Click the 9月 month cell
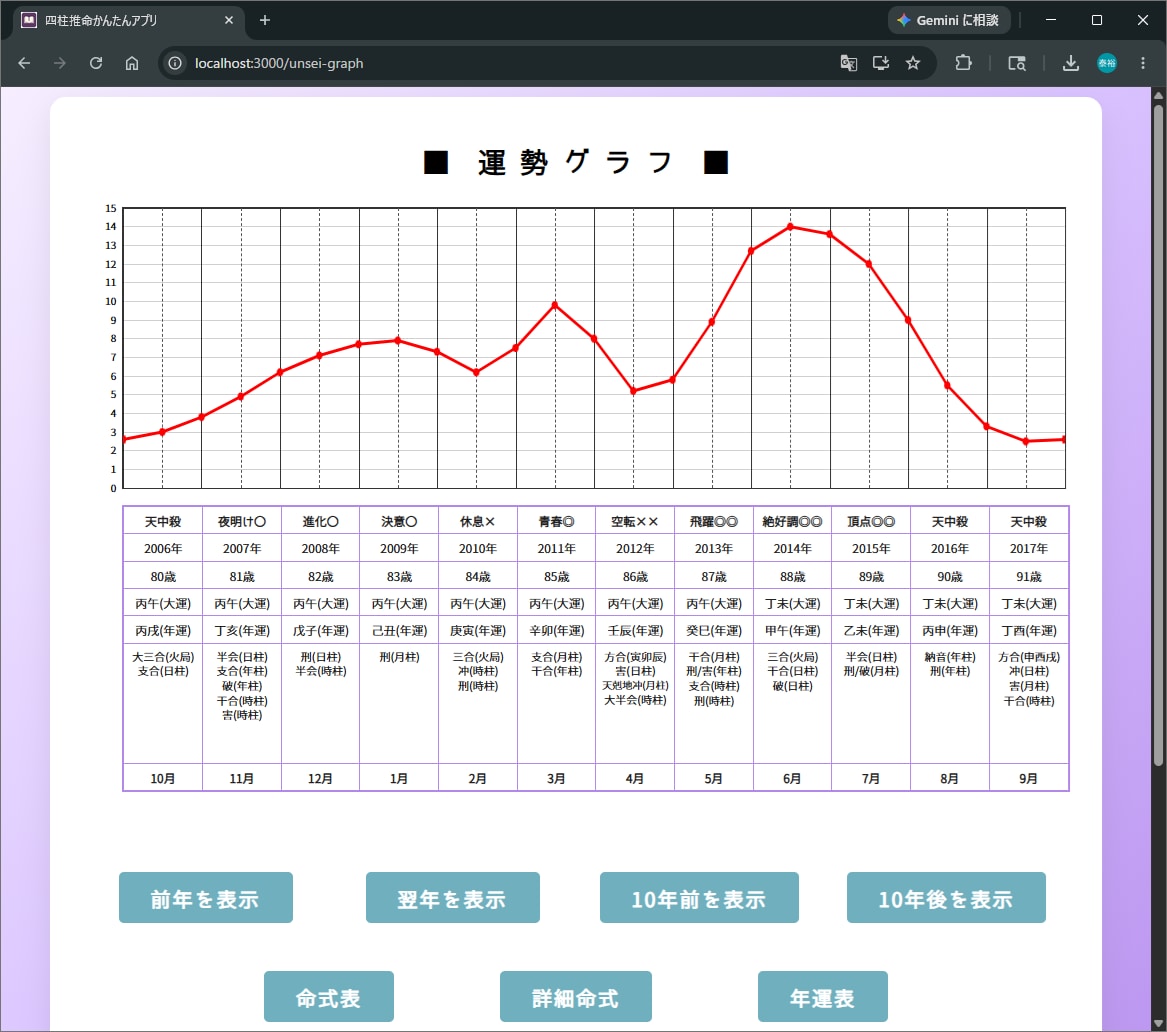1167x1032 pixels. (1029, 778)
